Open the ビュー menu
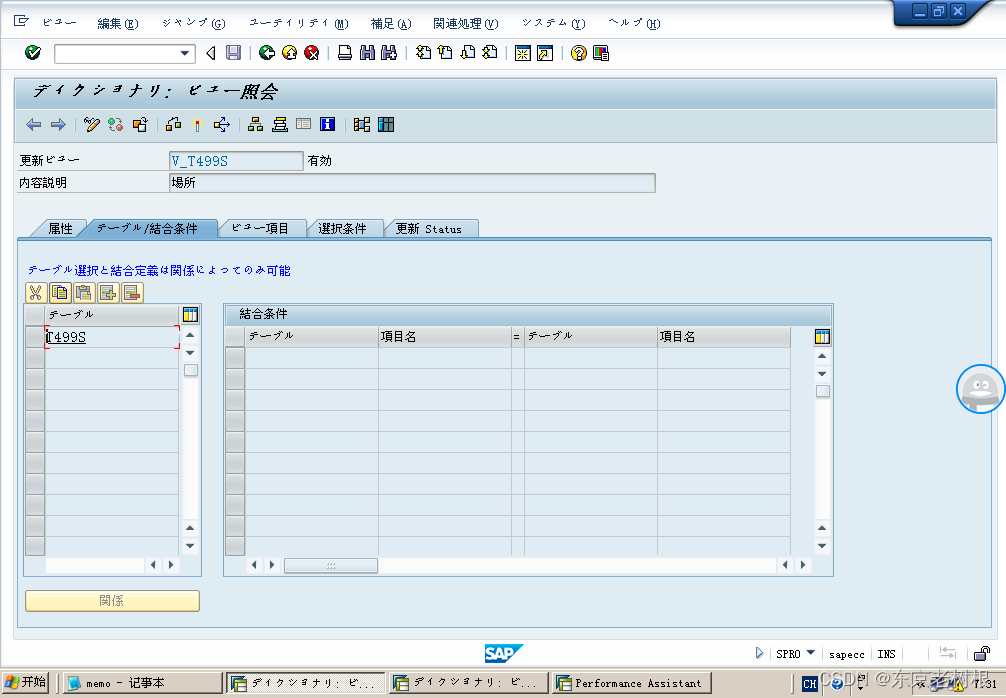Viewport: 1006px width, 698px height. pyautogui.click(x=60, y=23)
